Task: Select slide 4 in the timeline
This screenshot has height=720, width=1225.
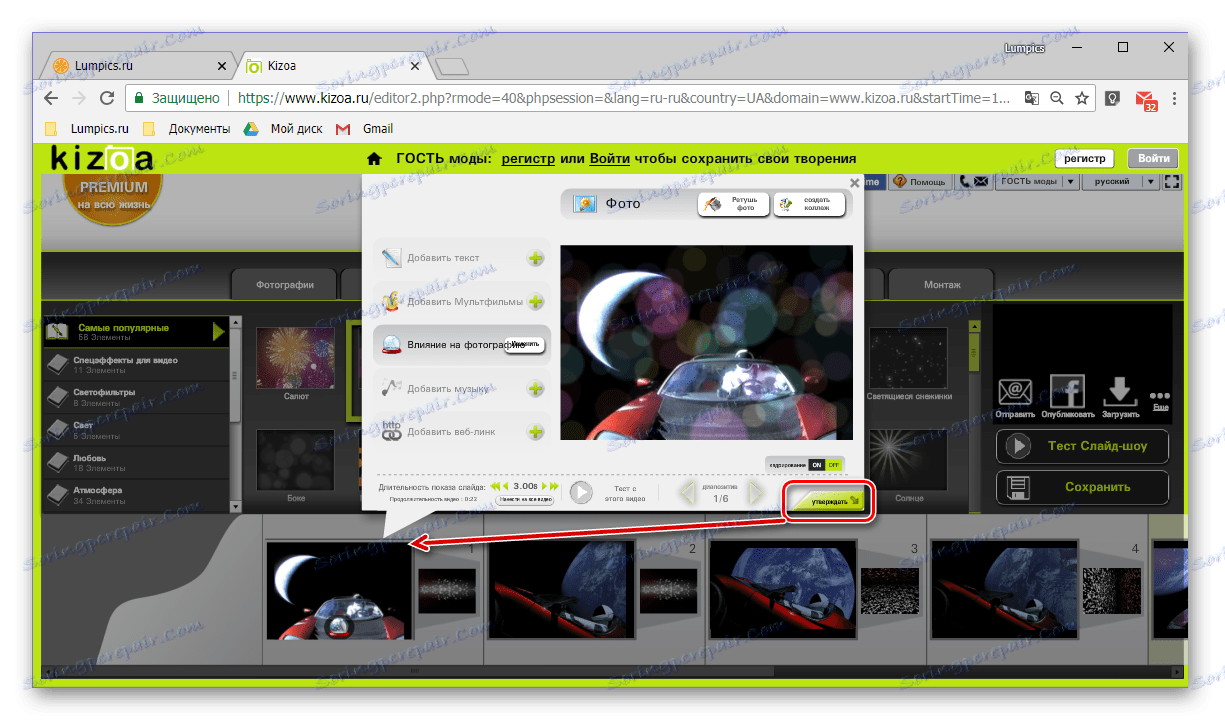Action: click(1004, 589)
